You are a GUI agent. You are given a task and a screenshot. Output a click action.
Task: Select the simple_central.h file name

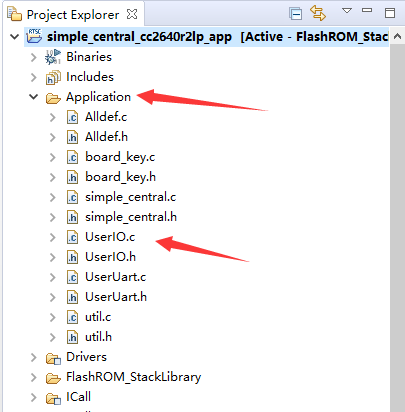click(131, 217)
